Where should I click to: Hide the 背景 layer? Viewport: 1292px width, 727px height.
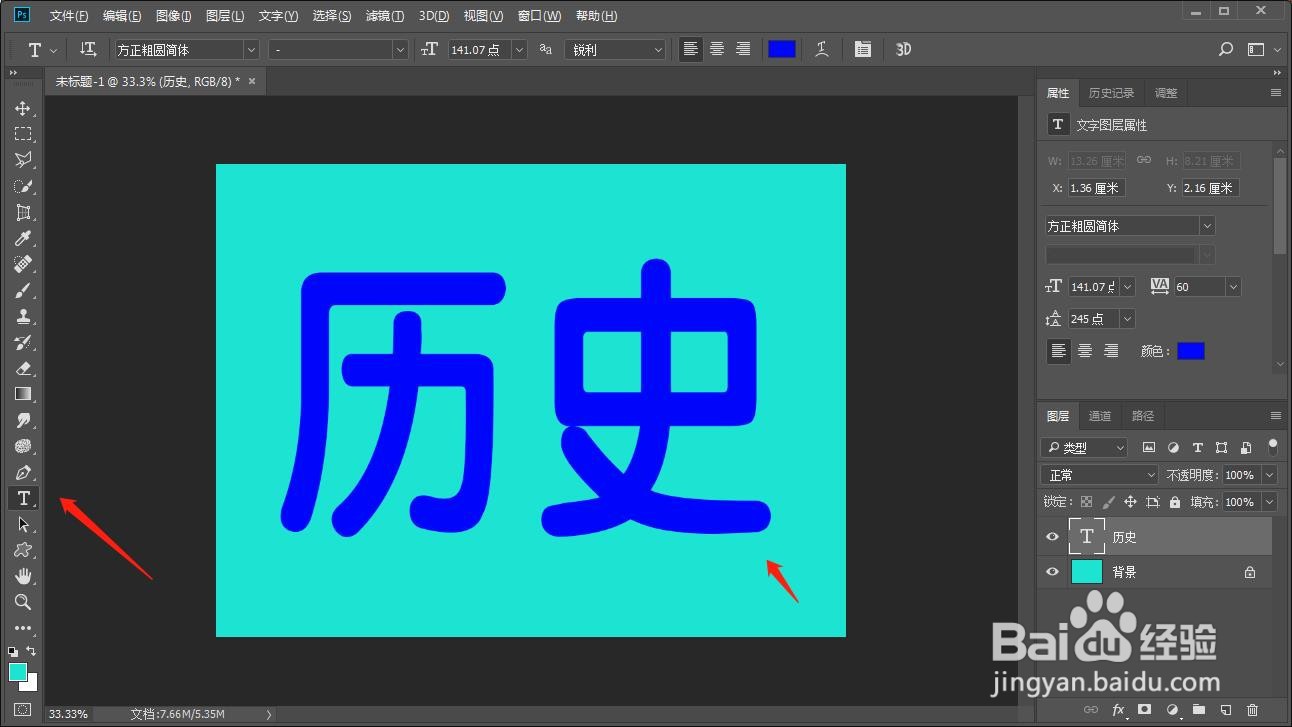[x=1052, y=572]
